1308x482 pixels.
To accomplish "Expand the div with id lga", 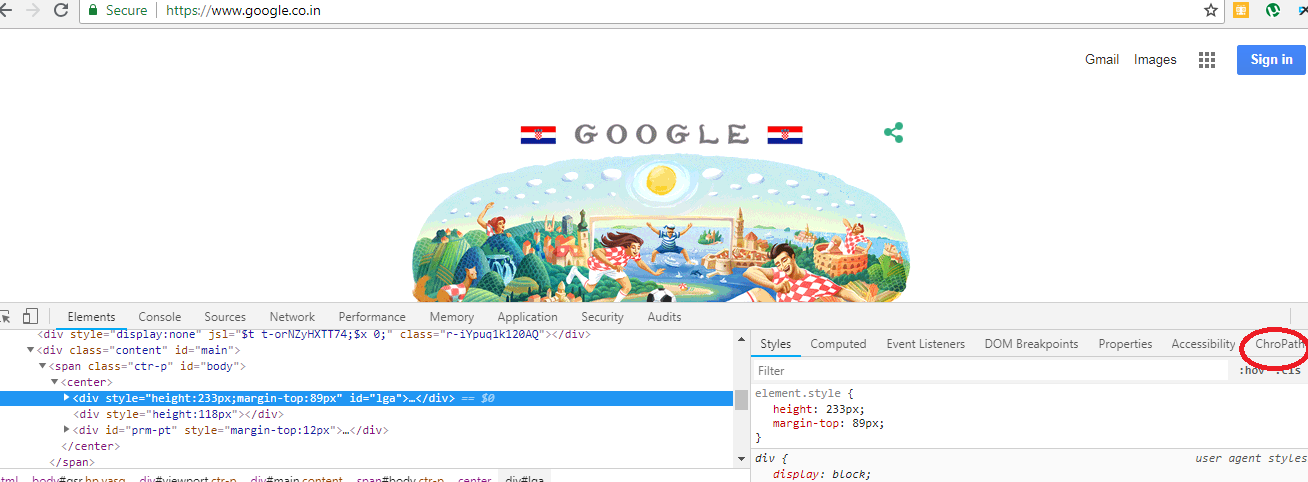I will [67, 398].
